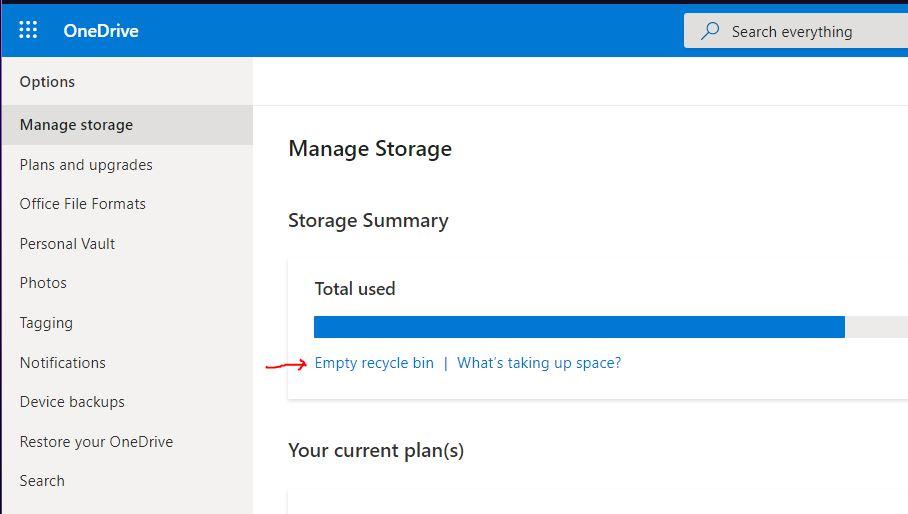Select Photos options

click(x=43, y=283)
